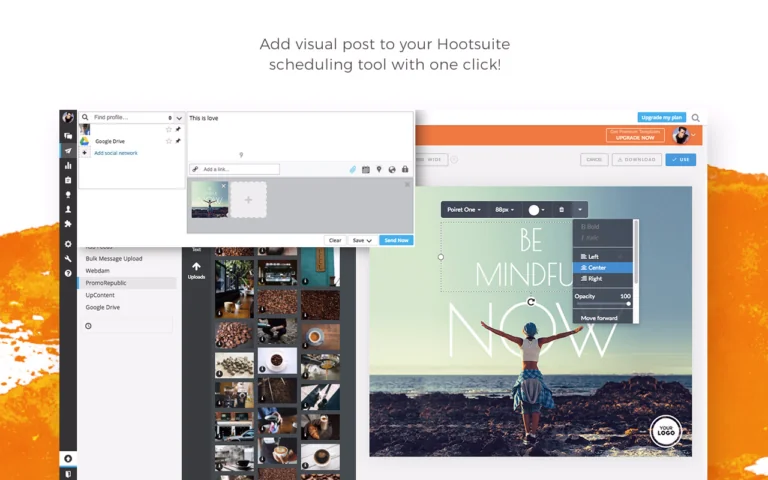
Task: Open the App Directory puzzle piece icon
Action: tap(68, 224)
